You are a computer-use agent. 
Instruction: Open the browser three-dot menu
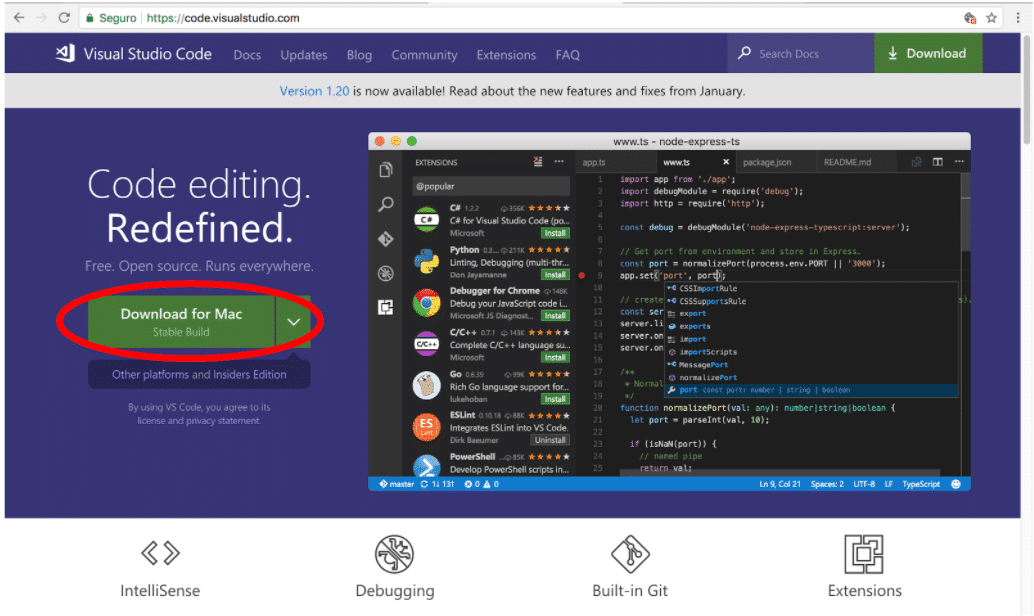(1018, 18)
